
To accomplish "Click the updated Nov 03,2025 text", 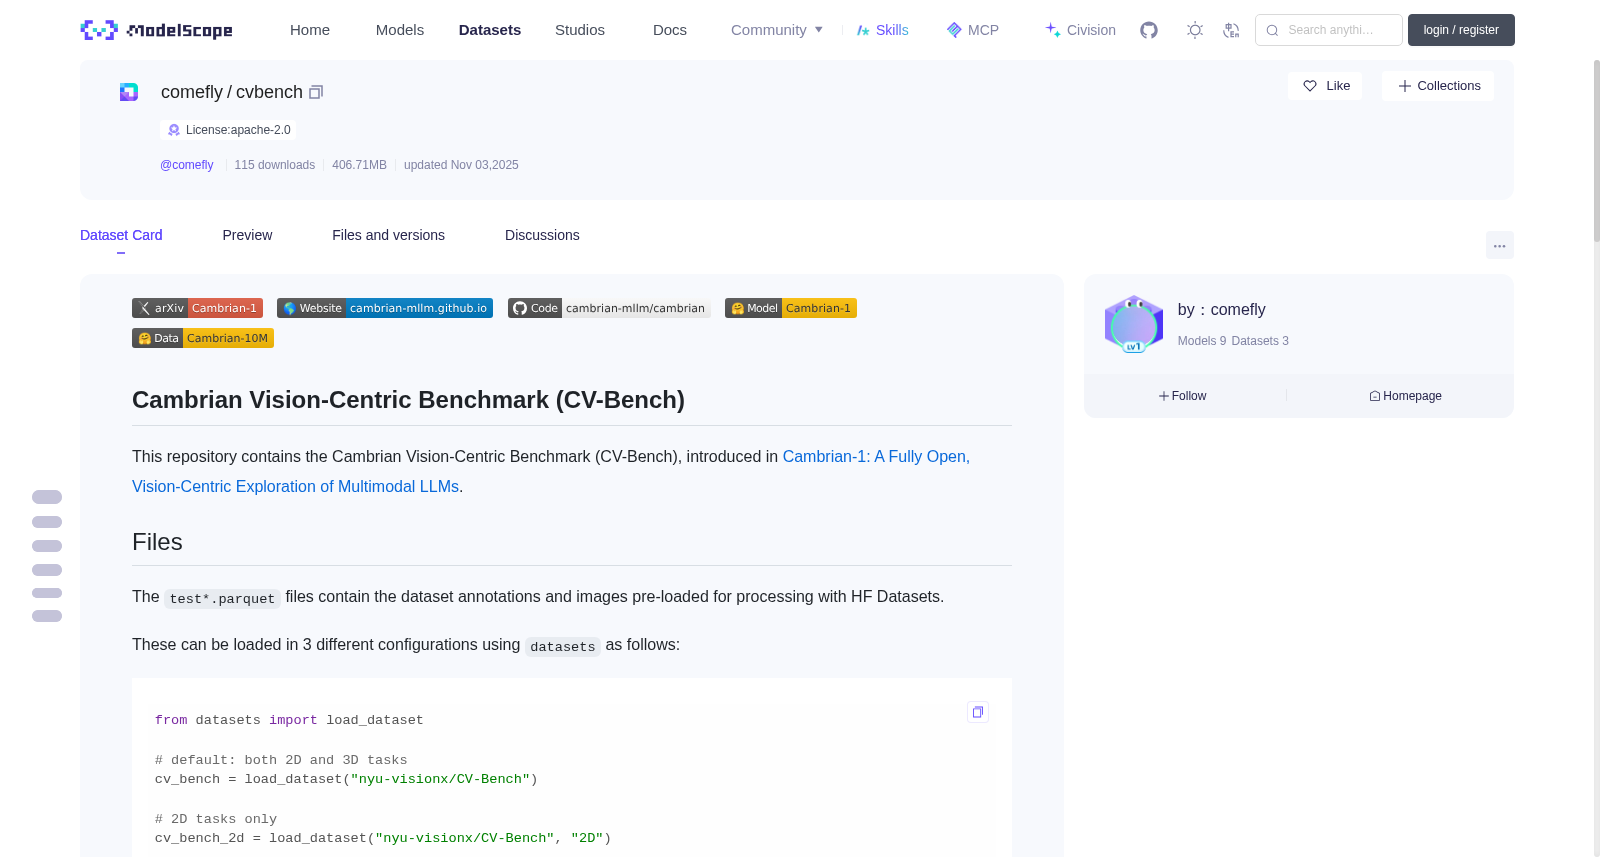I will point(461,165).
